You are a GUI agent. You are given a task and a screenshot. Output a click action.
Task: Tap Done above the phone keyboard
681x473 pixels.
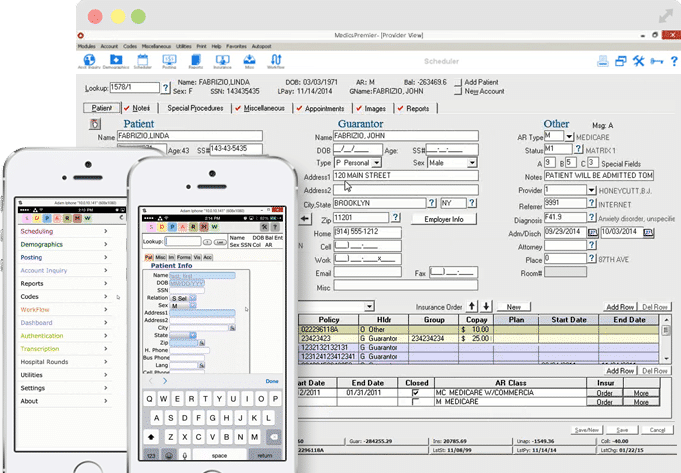tap(272, 381)
